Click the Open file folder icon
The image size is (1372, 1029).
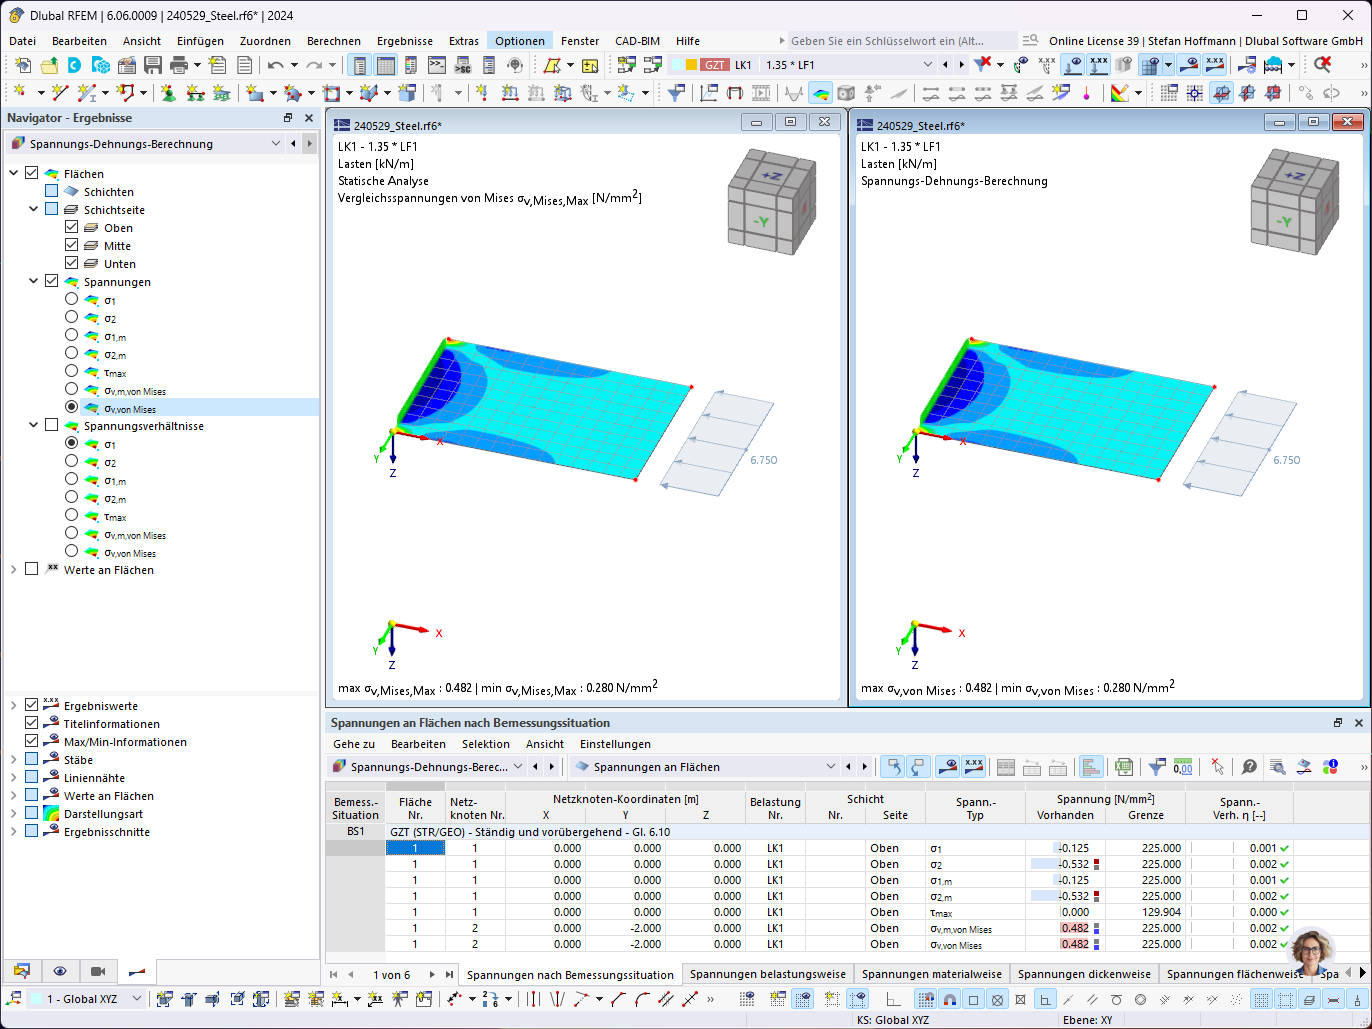pyautogui.click(x=48, y=65)
